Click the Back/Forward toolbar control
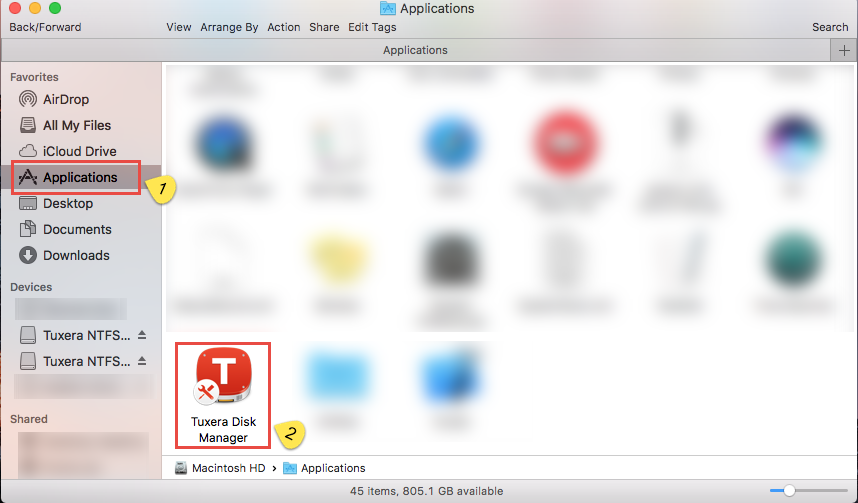 coord(45,27)
